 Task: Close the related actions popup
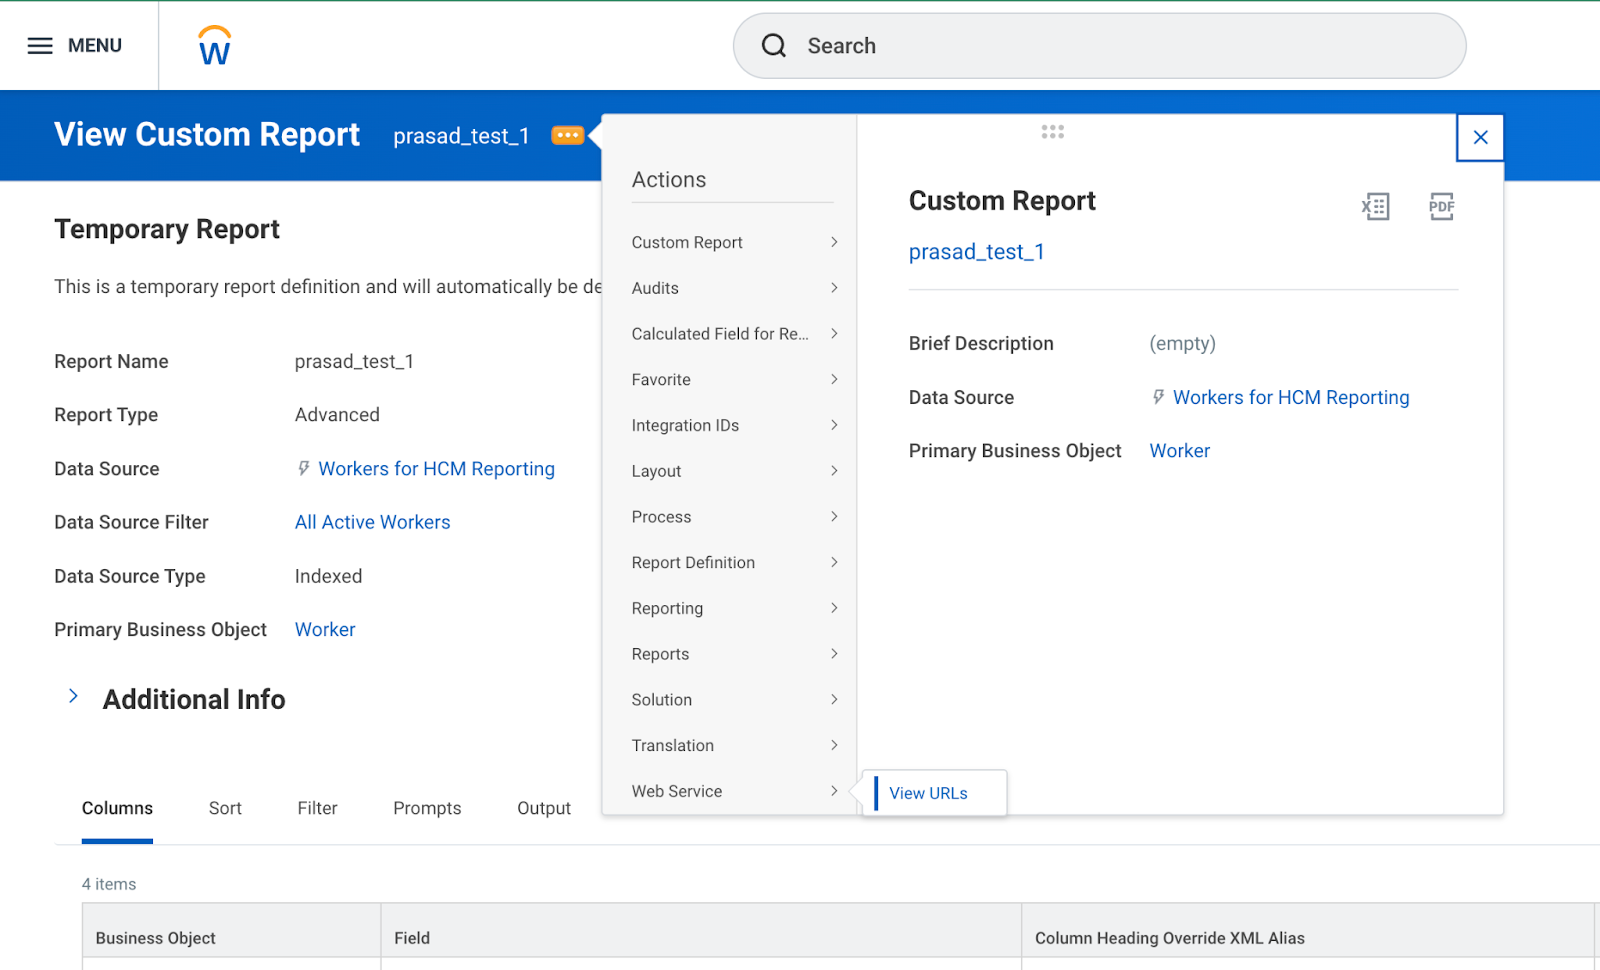coord(1480,137)
